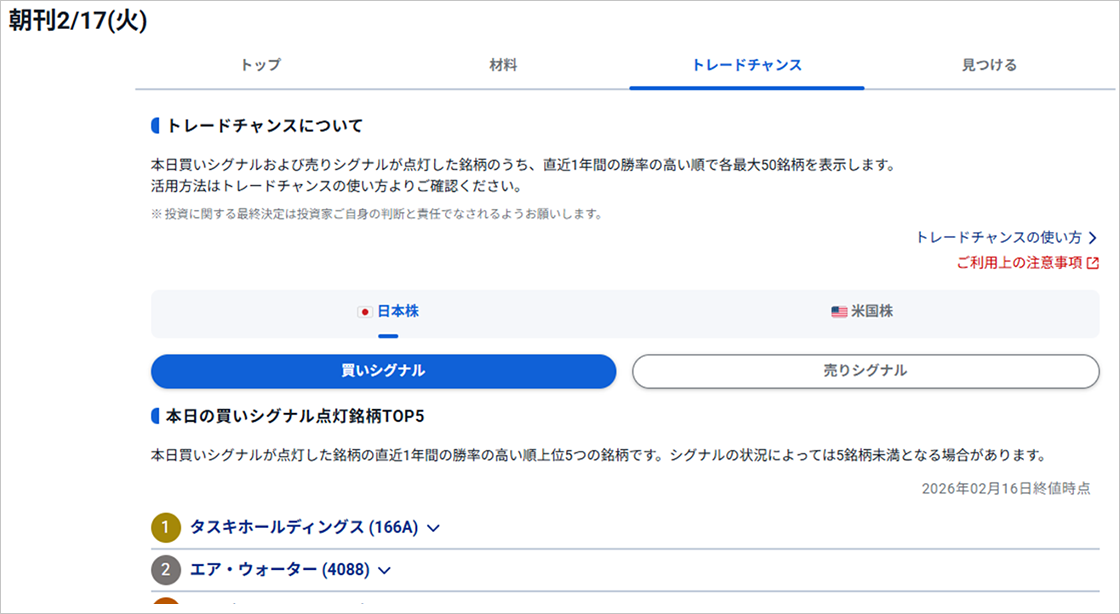Expand the エア・ウォーター (4088) chevron

coord(385,571)
